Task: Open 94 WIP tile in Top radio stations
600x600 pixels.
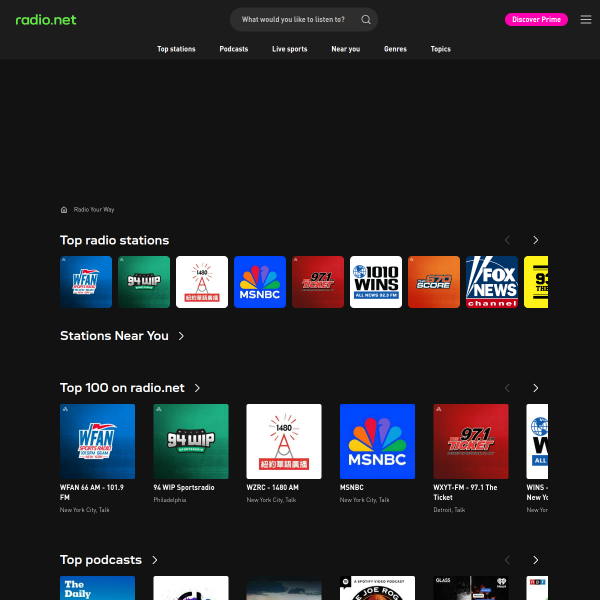Action: click(x=144, y=282)
